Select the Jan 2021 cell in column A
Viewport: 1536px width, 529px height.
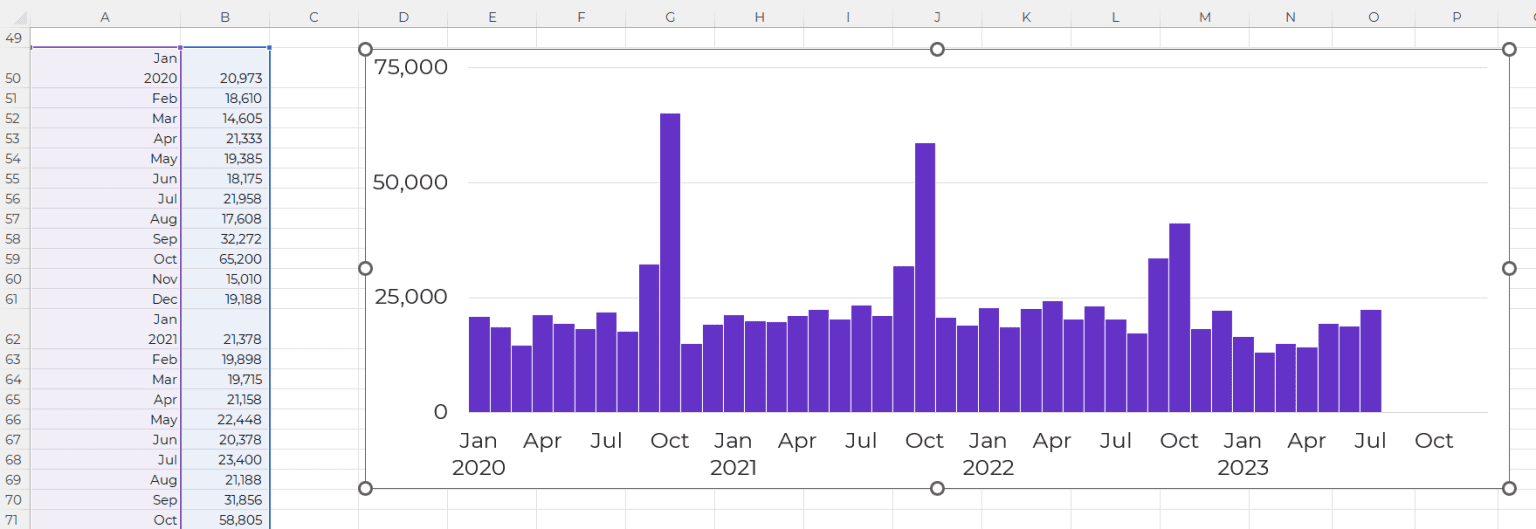[105, 329]
